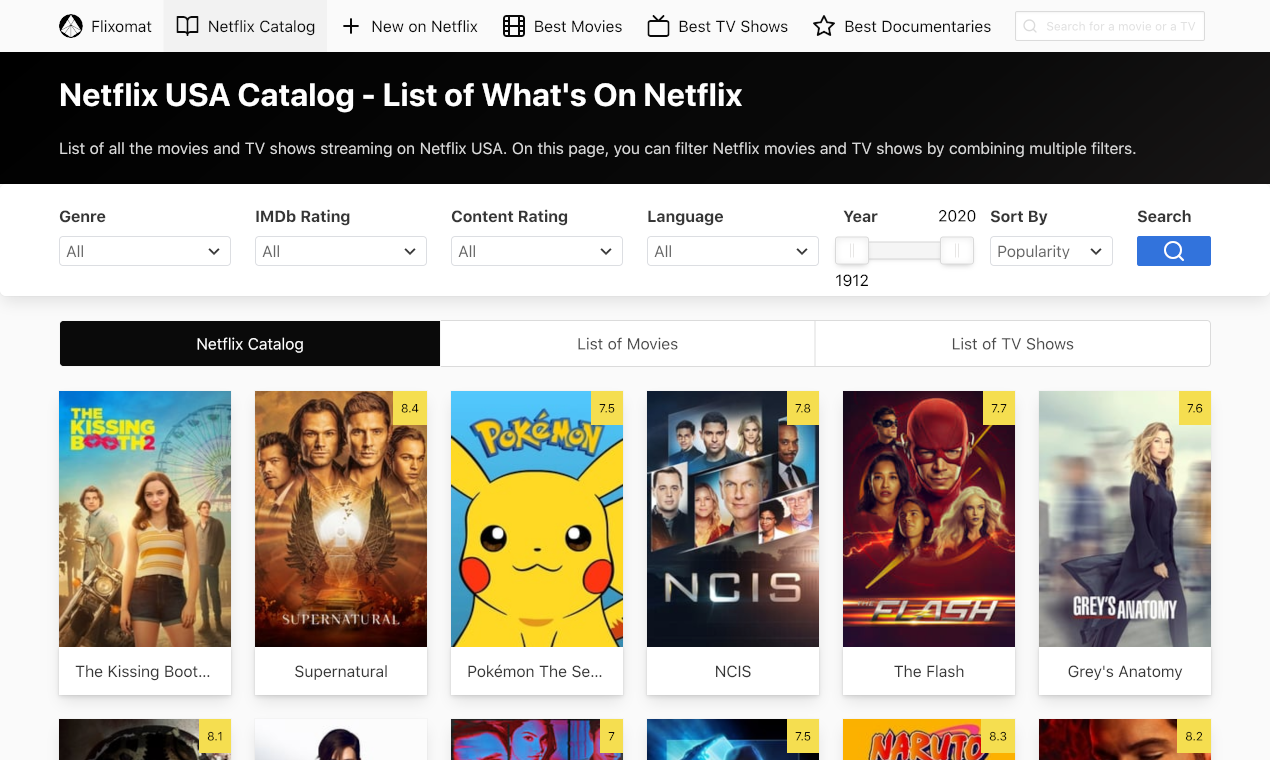Switch to the List of TV Shows tab
This screenshot has width=1270, height=760.
click(1012, 343)
